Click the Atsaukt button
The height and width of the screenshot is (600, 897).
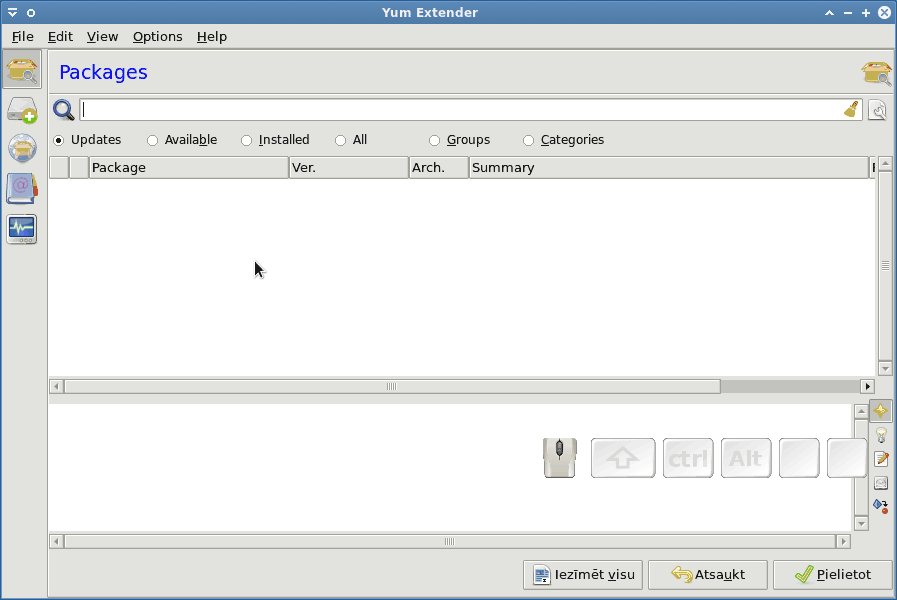coord(708,575)
